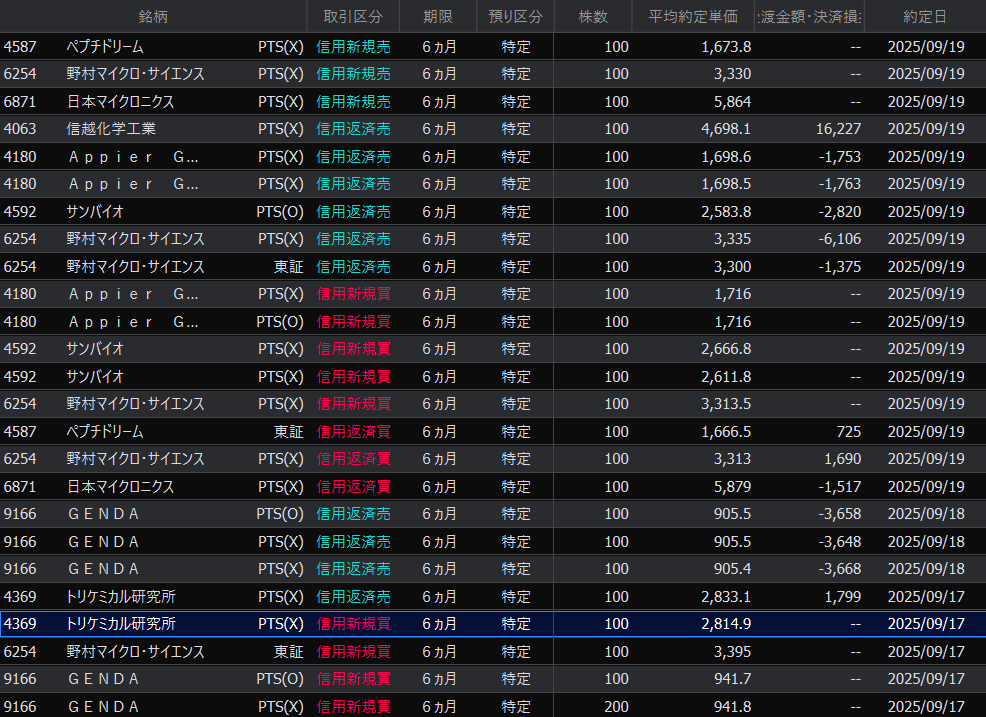Select the サンバイオ price 2,611.8
Viewport: 986px width, 717px height.
[x=726, y=376]
